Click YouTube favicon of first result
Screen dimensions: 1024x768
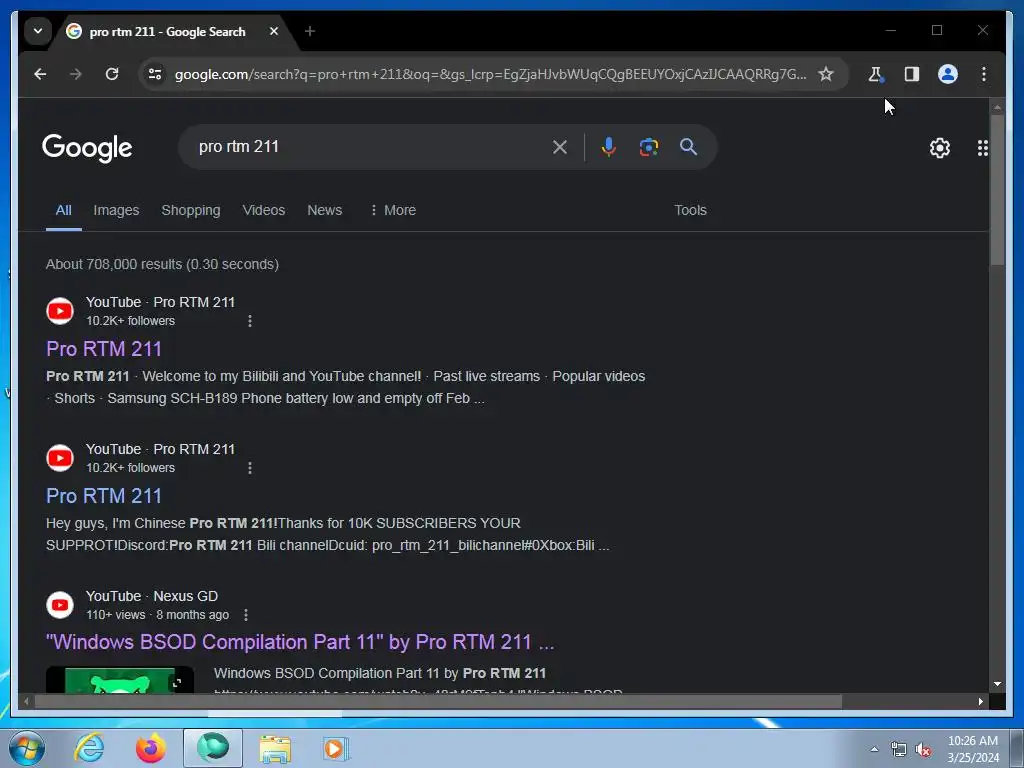(x=60, y=312)
